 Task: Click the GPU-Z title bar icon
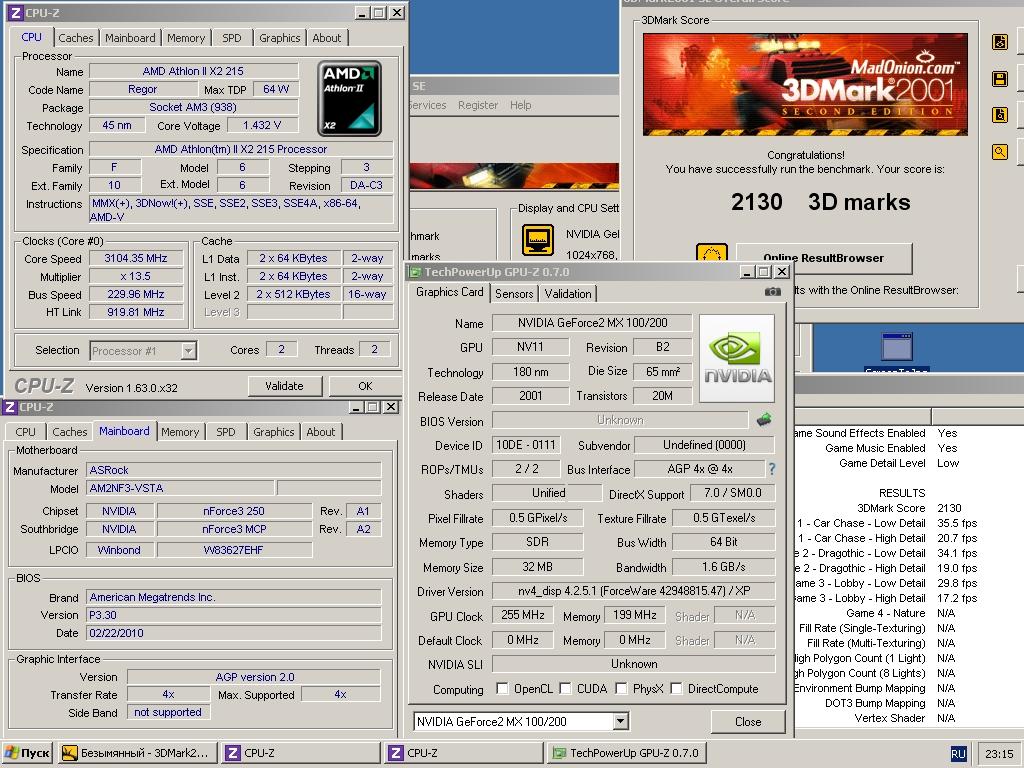pyautogui.click(x=415, y=272)
